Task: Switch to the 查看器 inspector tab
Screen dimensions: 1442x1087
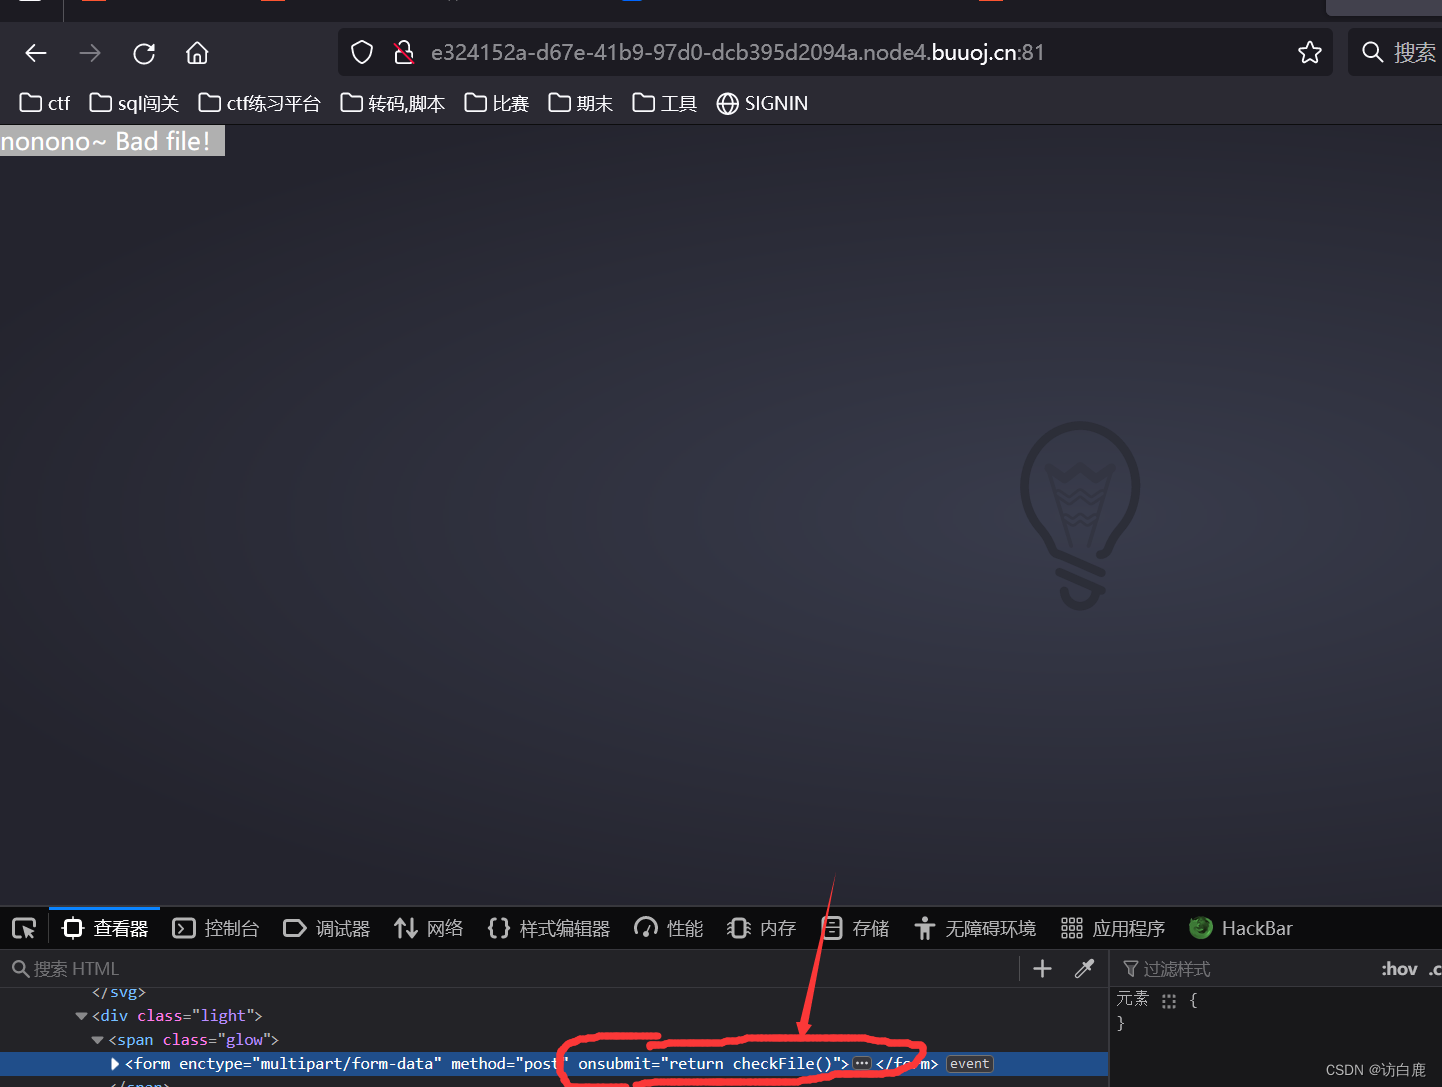Action: pyautogui.click(x=105, y=929)
